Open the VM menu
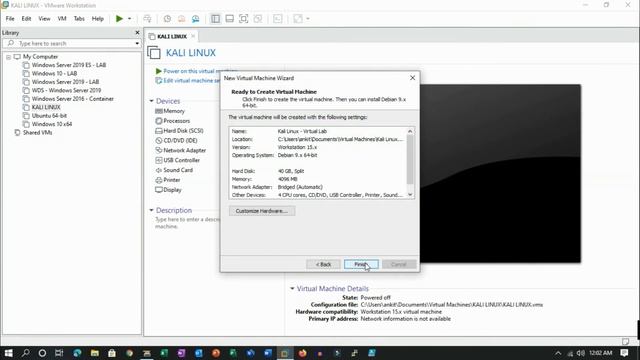640x360 pixels. (62, 19)
